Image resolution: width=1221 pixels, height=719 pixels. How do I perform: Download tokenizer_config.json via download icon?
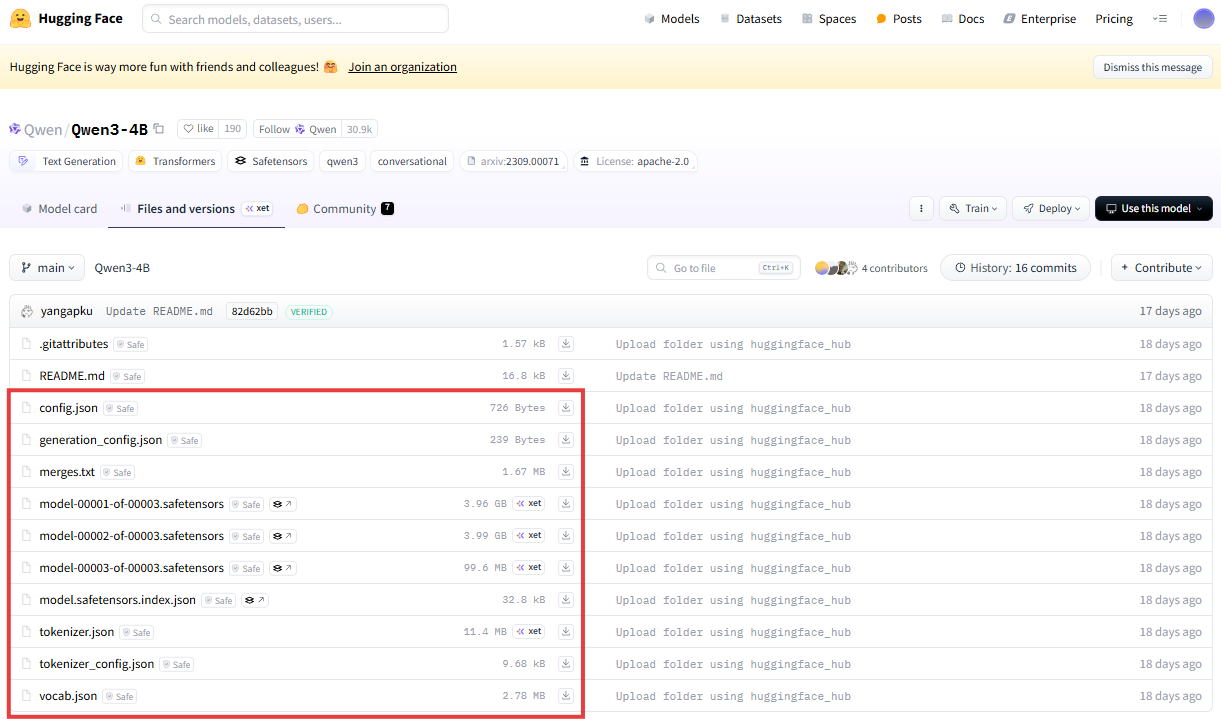[x=565, y=664]
